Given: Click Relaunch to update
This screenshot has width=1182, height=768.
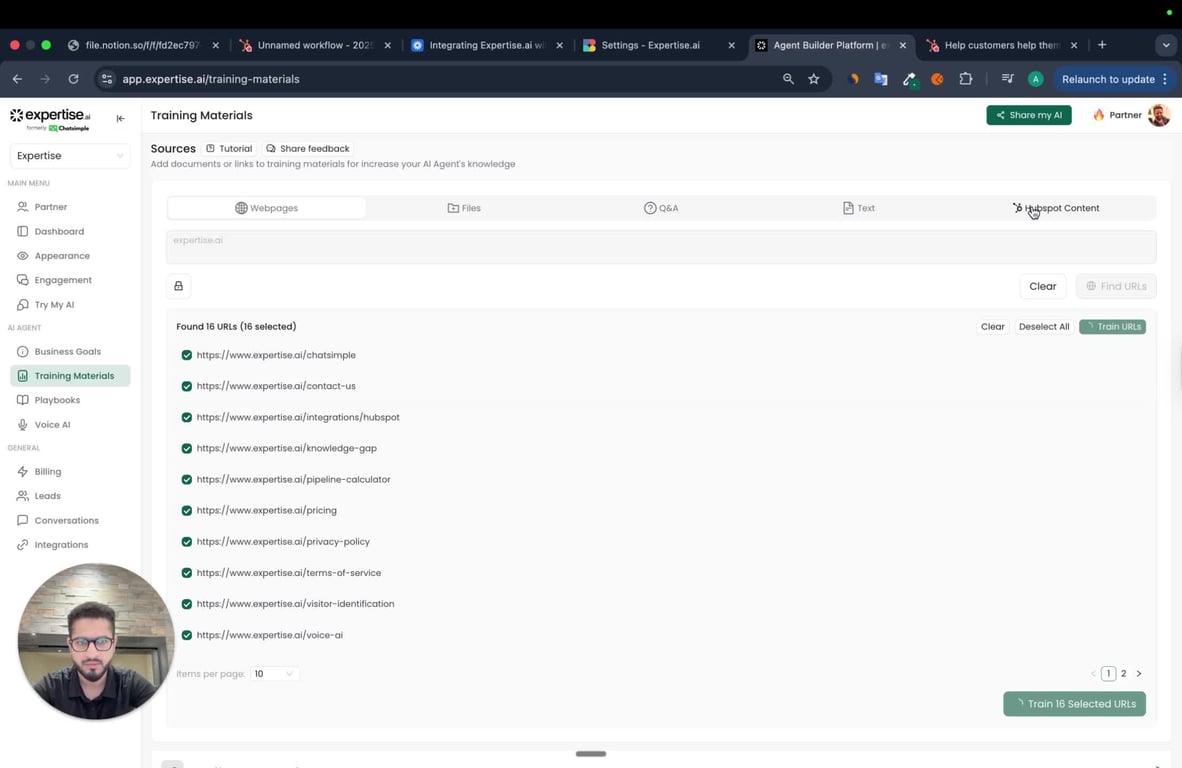Looking at the screenshot, I should tap(1114, 79).
